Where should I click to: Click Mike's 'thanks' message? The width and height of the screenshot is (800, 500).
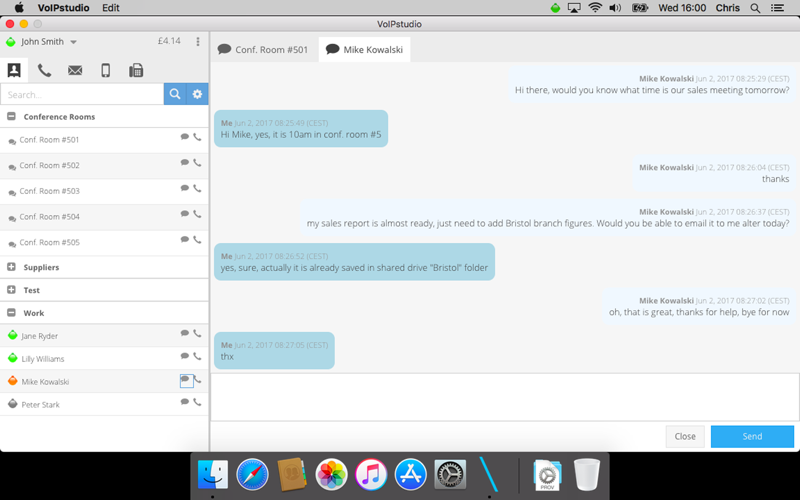click(714, 173)
